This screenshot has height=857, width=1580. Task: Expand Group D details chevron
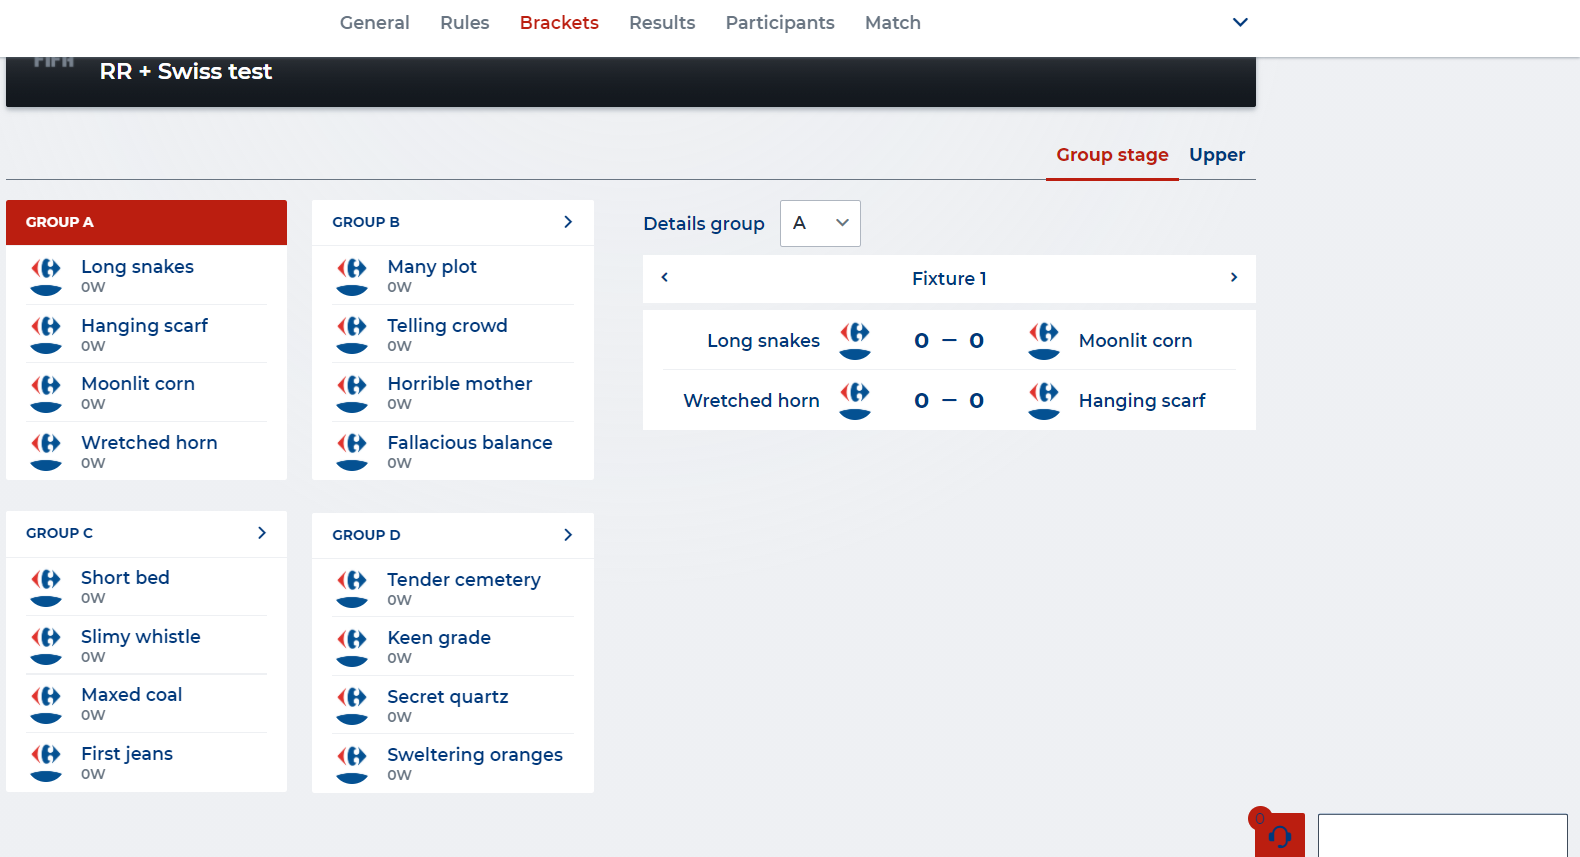[x=568, y=535]
